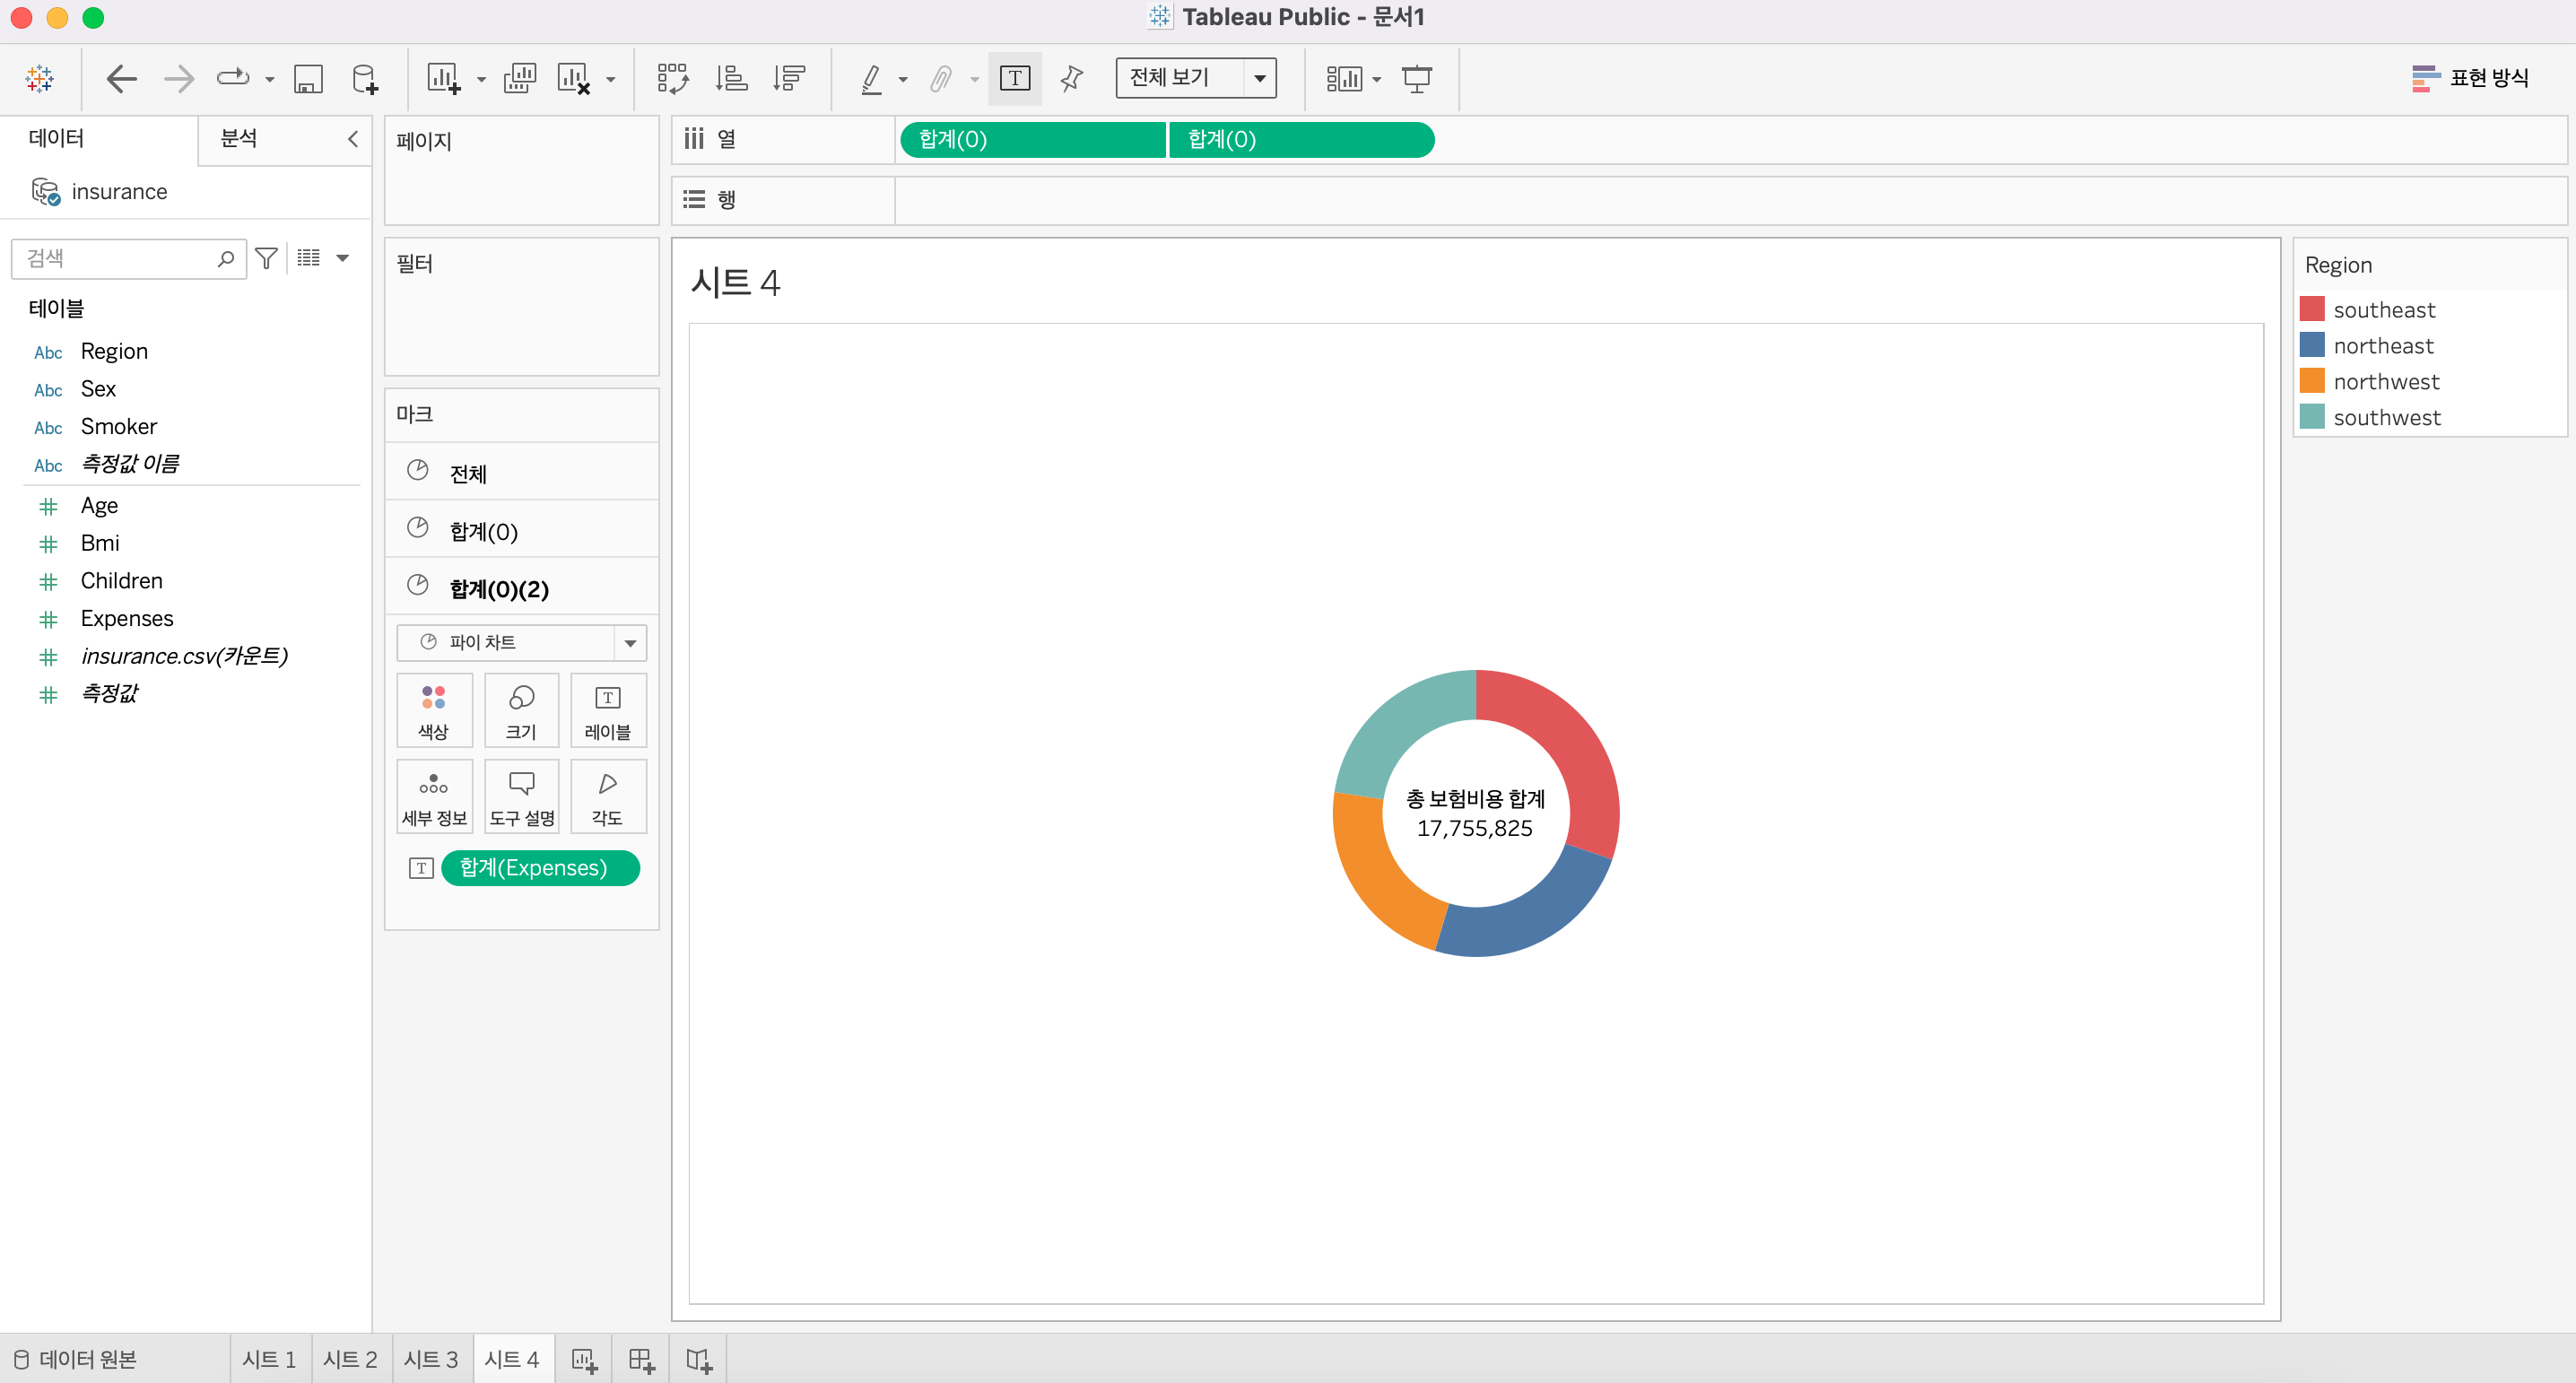Click the Save workbook icon
The height and width of the screenshot is (1383, 2576).
pos(307,78)
